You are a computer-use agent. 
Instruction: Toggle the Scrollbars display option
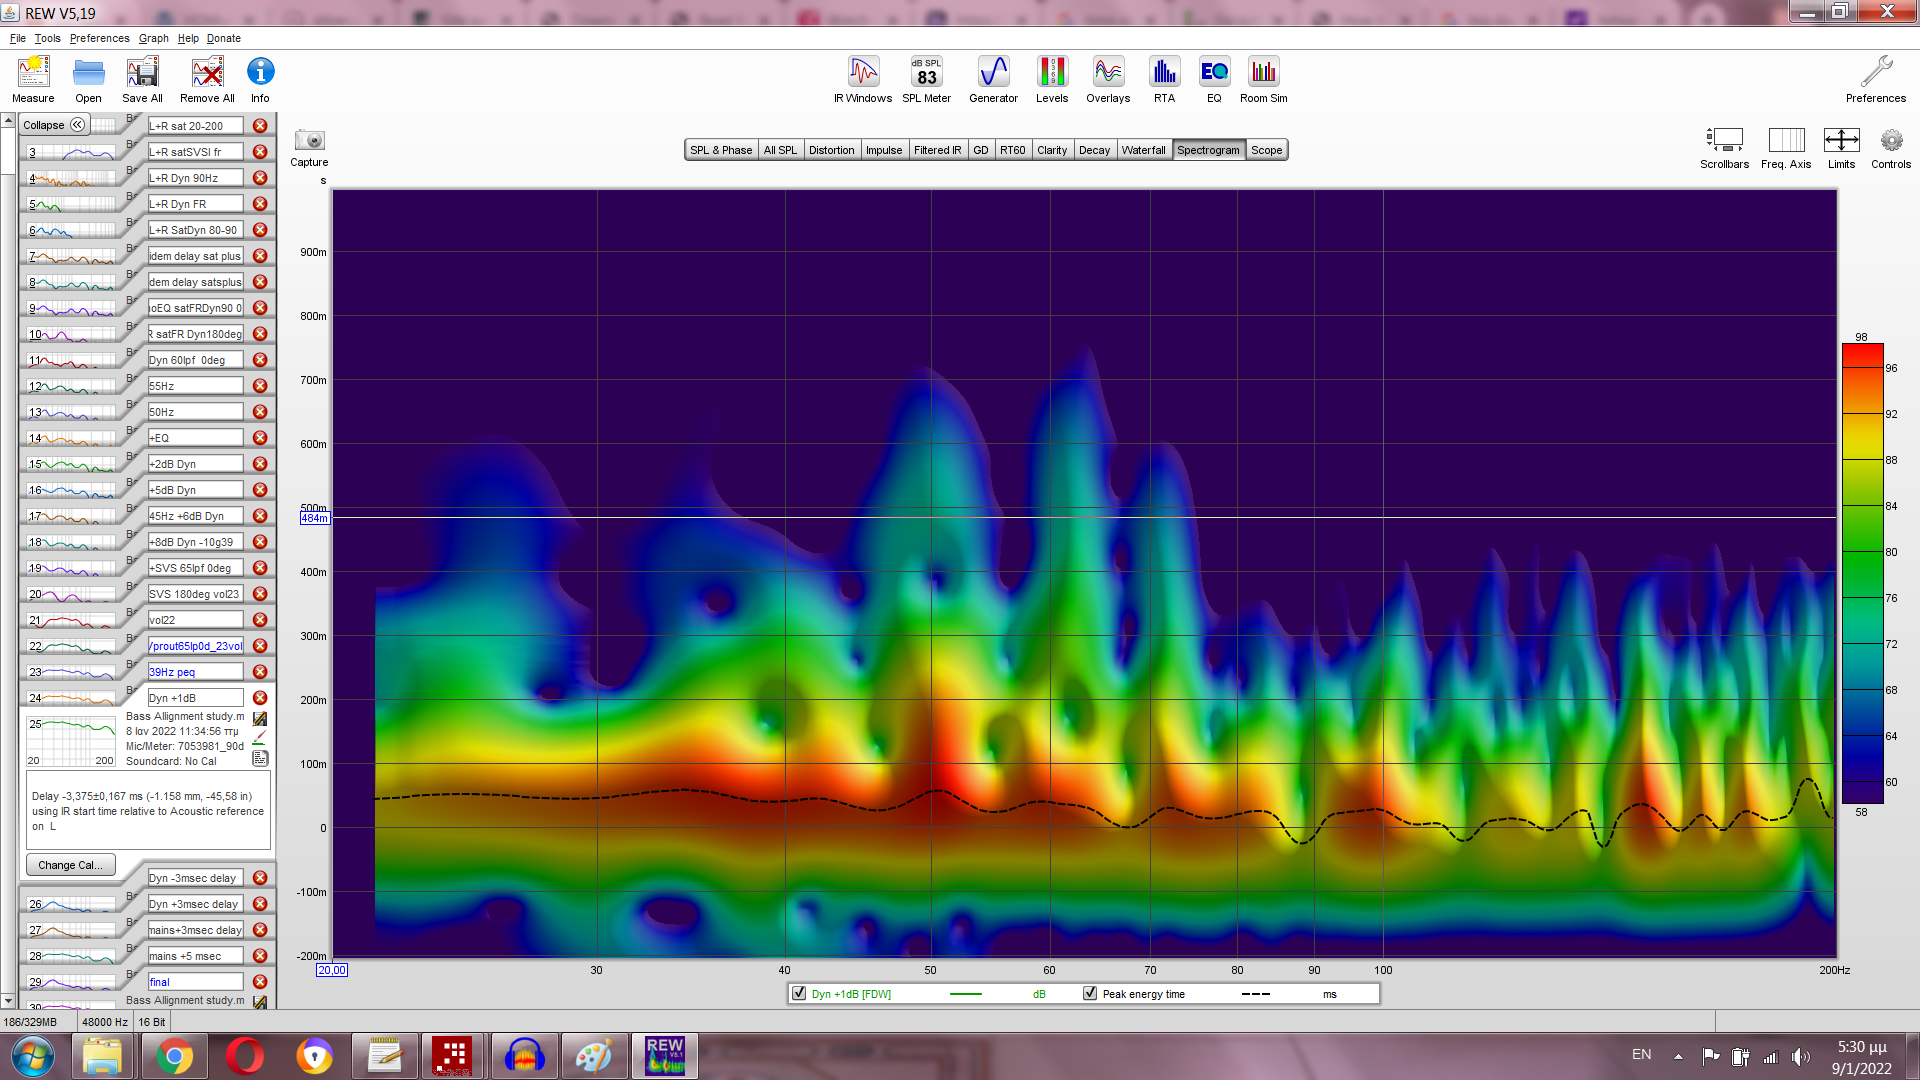tap(1724, 141)
